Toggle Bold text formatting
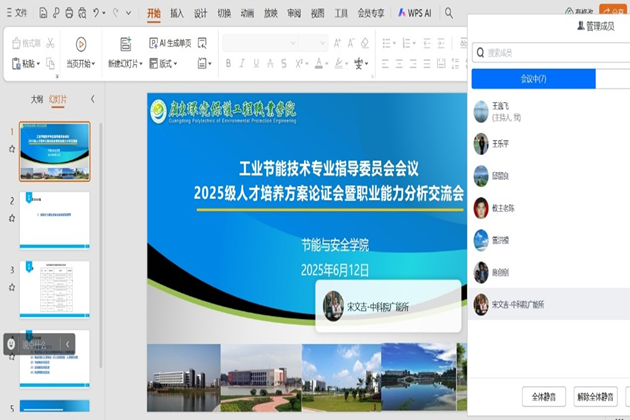This screenshot has height=420, width=630. (228, 64)
